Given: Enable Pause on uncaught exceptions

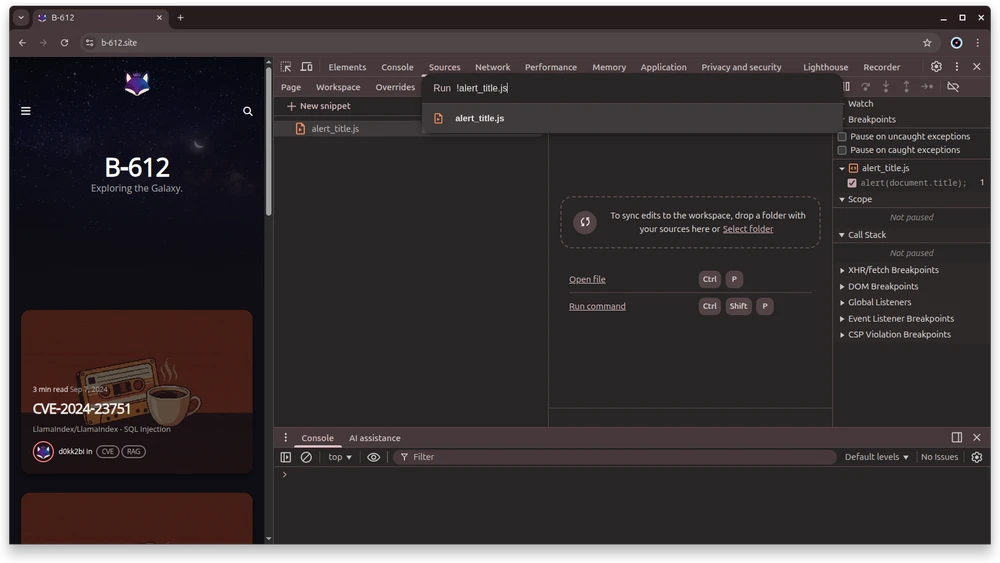Looking at the screenshot, I should point(842,137).
